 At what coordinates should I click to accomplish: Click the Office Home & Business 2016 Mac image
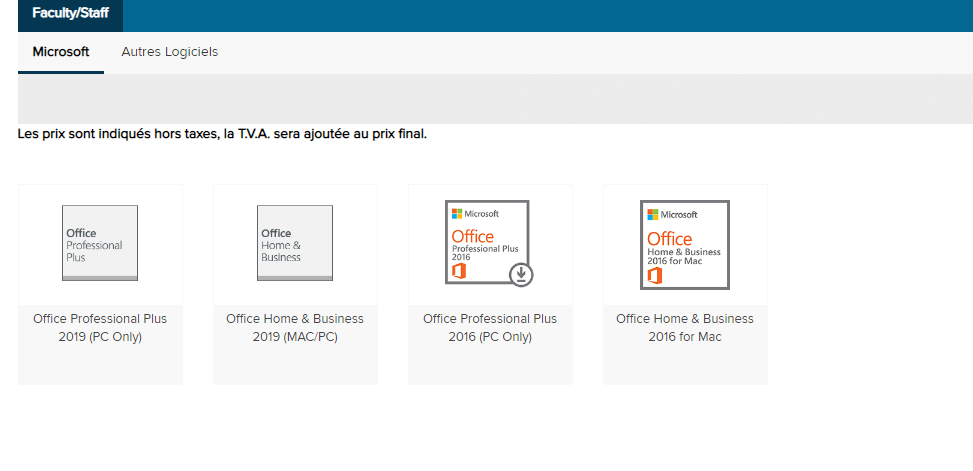coord(684,244)
